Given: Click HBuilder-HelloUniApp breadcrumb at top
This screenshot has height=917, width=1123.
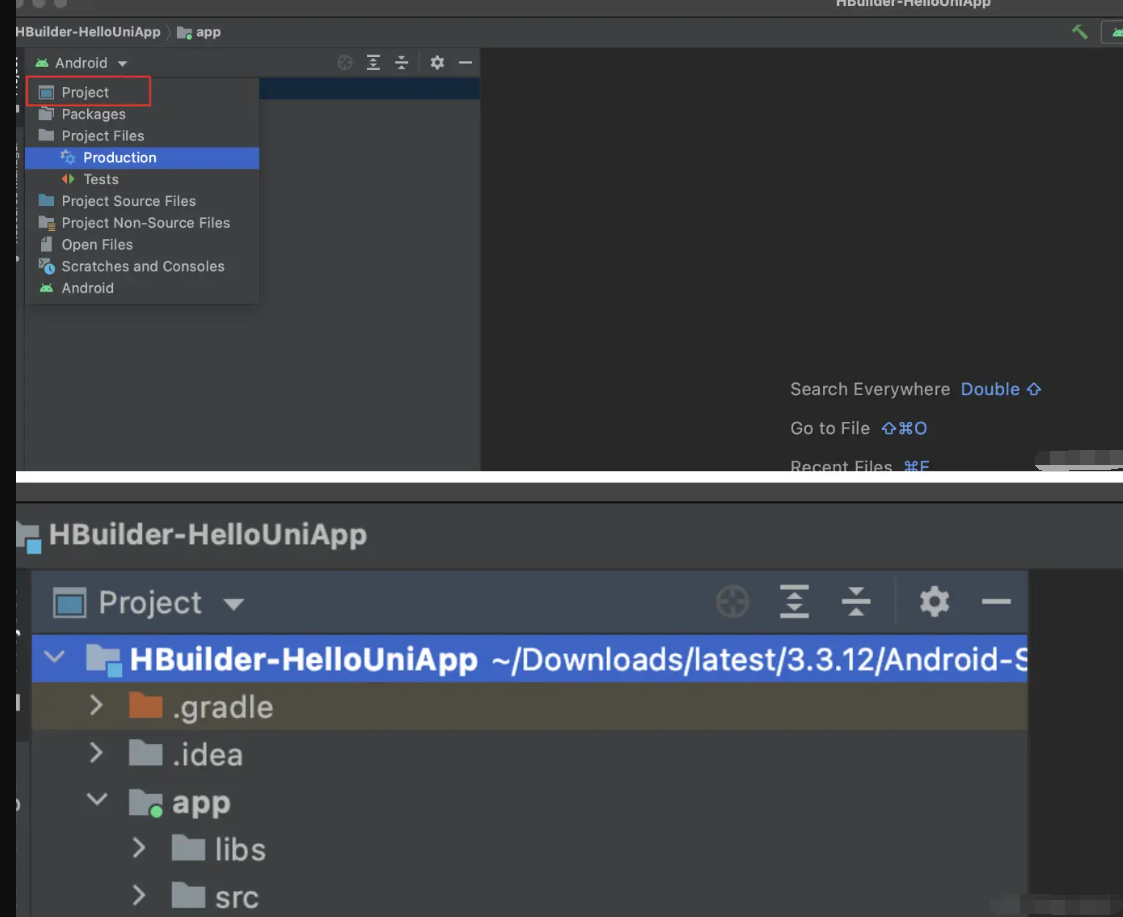Looking at the screenshot, I should [87, 32].
